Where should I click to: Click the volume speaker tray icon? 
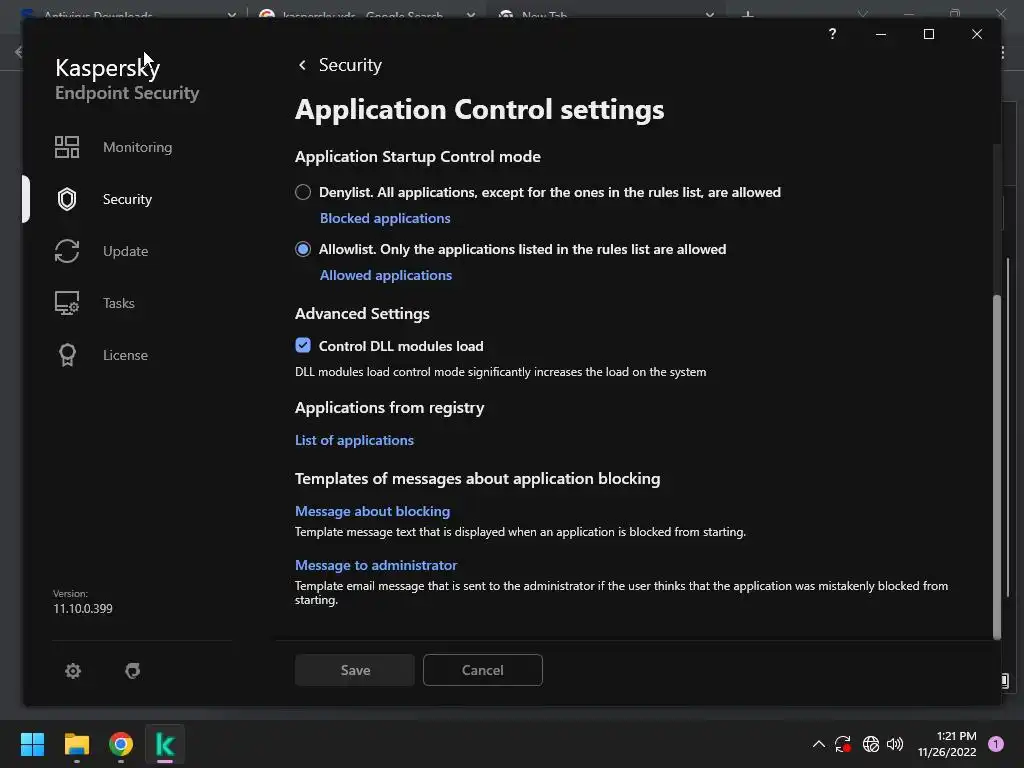[895, 744]
